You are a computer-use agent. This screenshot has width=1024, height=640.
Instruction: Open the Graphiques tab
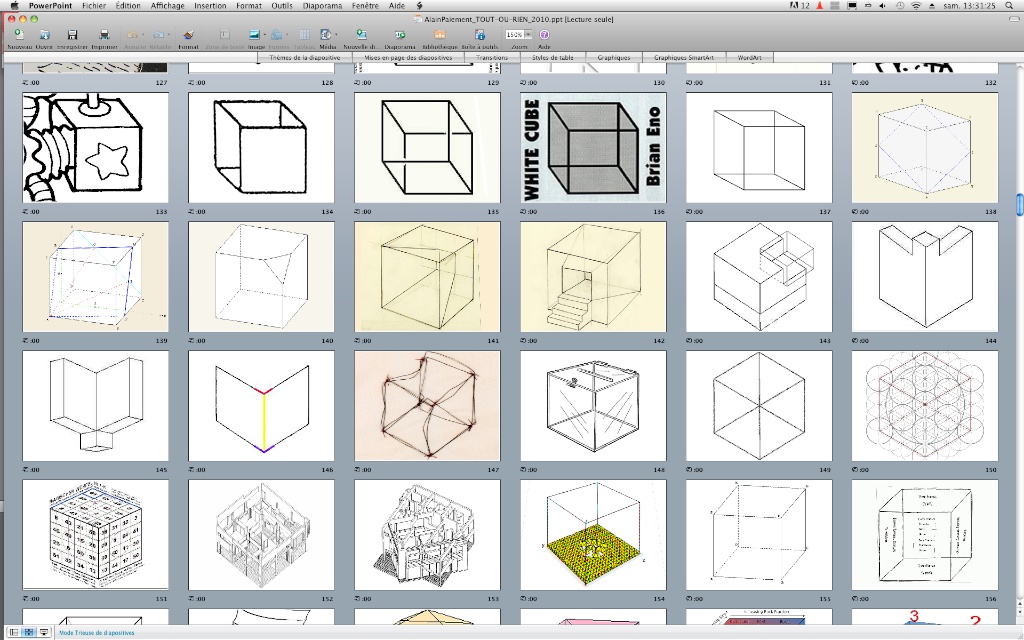(x=614, y=57)
